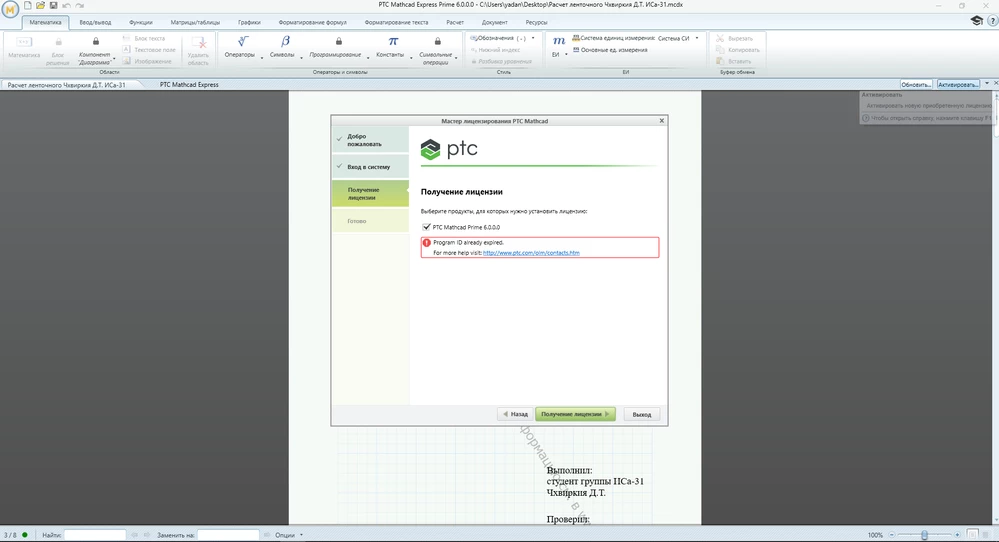Expand the Операторы dropdown arrow
The width and height of the screenshot is (999, 542).
coord(262,58)
